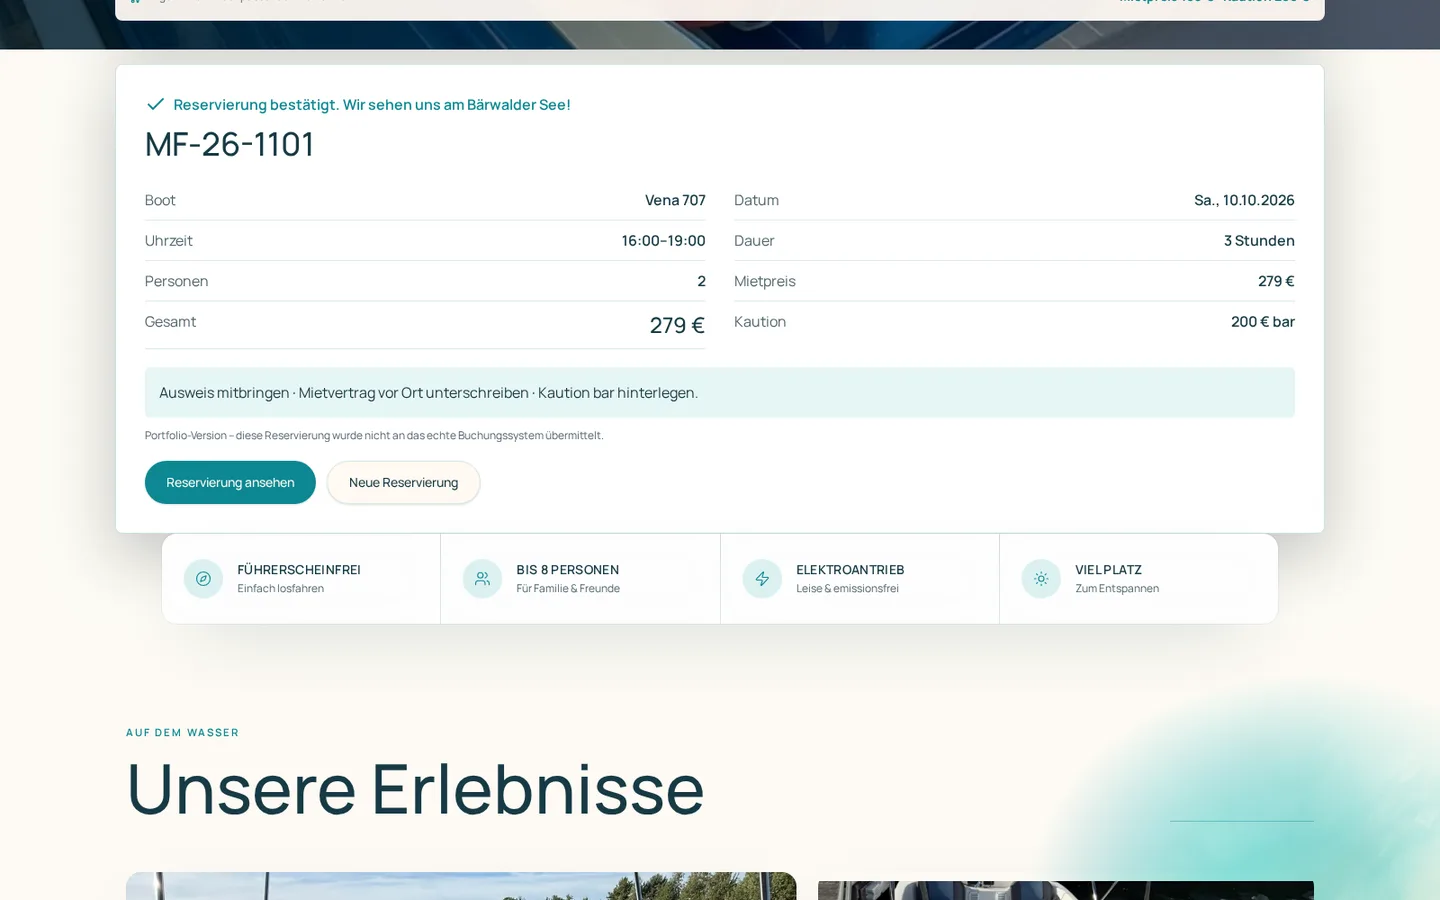Click the 'Zum Entspannen' subtitle
This screenshot has height=900, width=1440.
click(x=1117, y=589)
